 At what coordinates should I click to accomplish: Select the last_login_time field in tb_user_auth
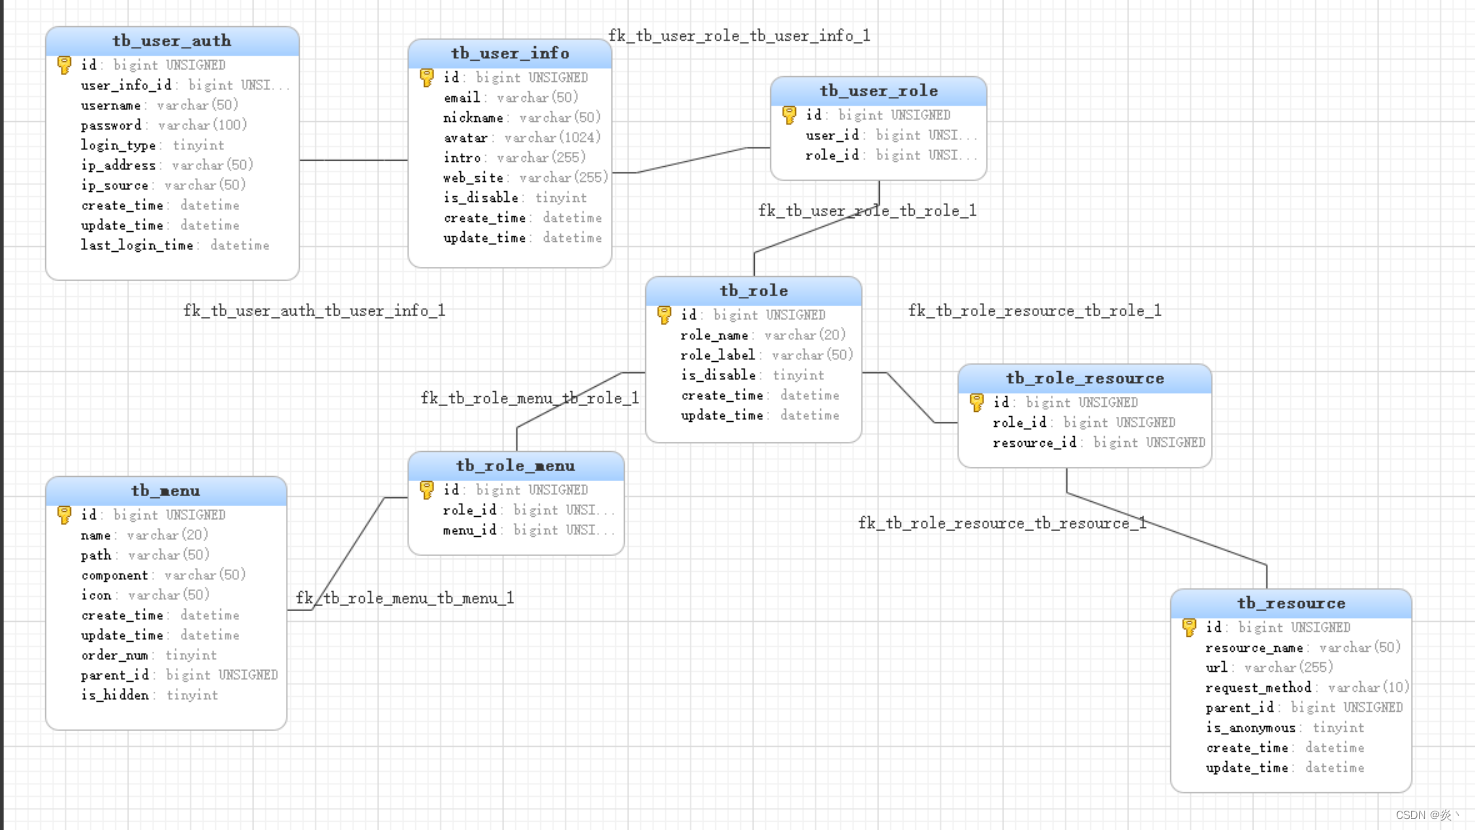click(175, 245)
